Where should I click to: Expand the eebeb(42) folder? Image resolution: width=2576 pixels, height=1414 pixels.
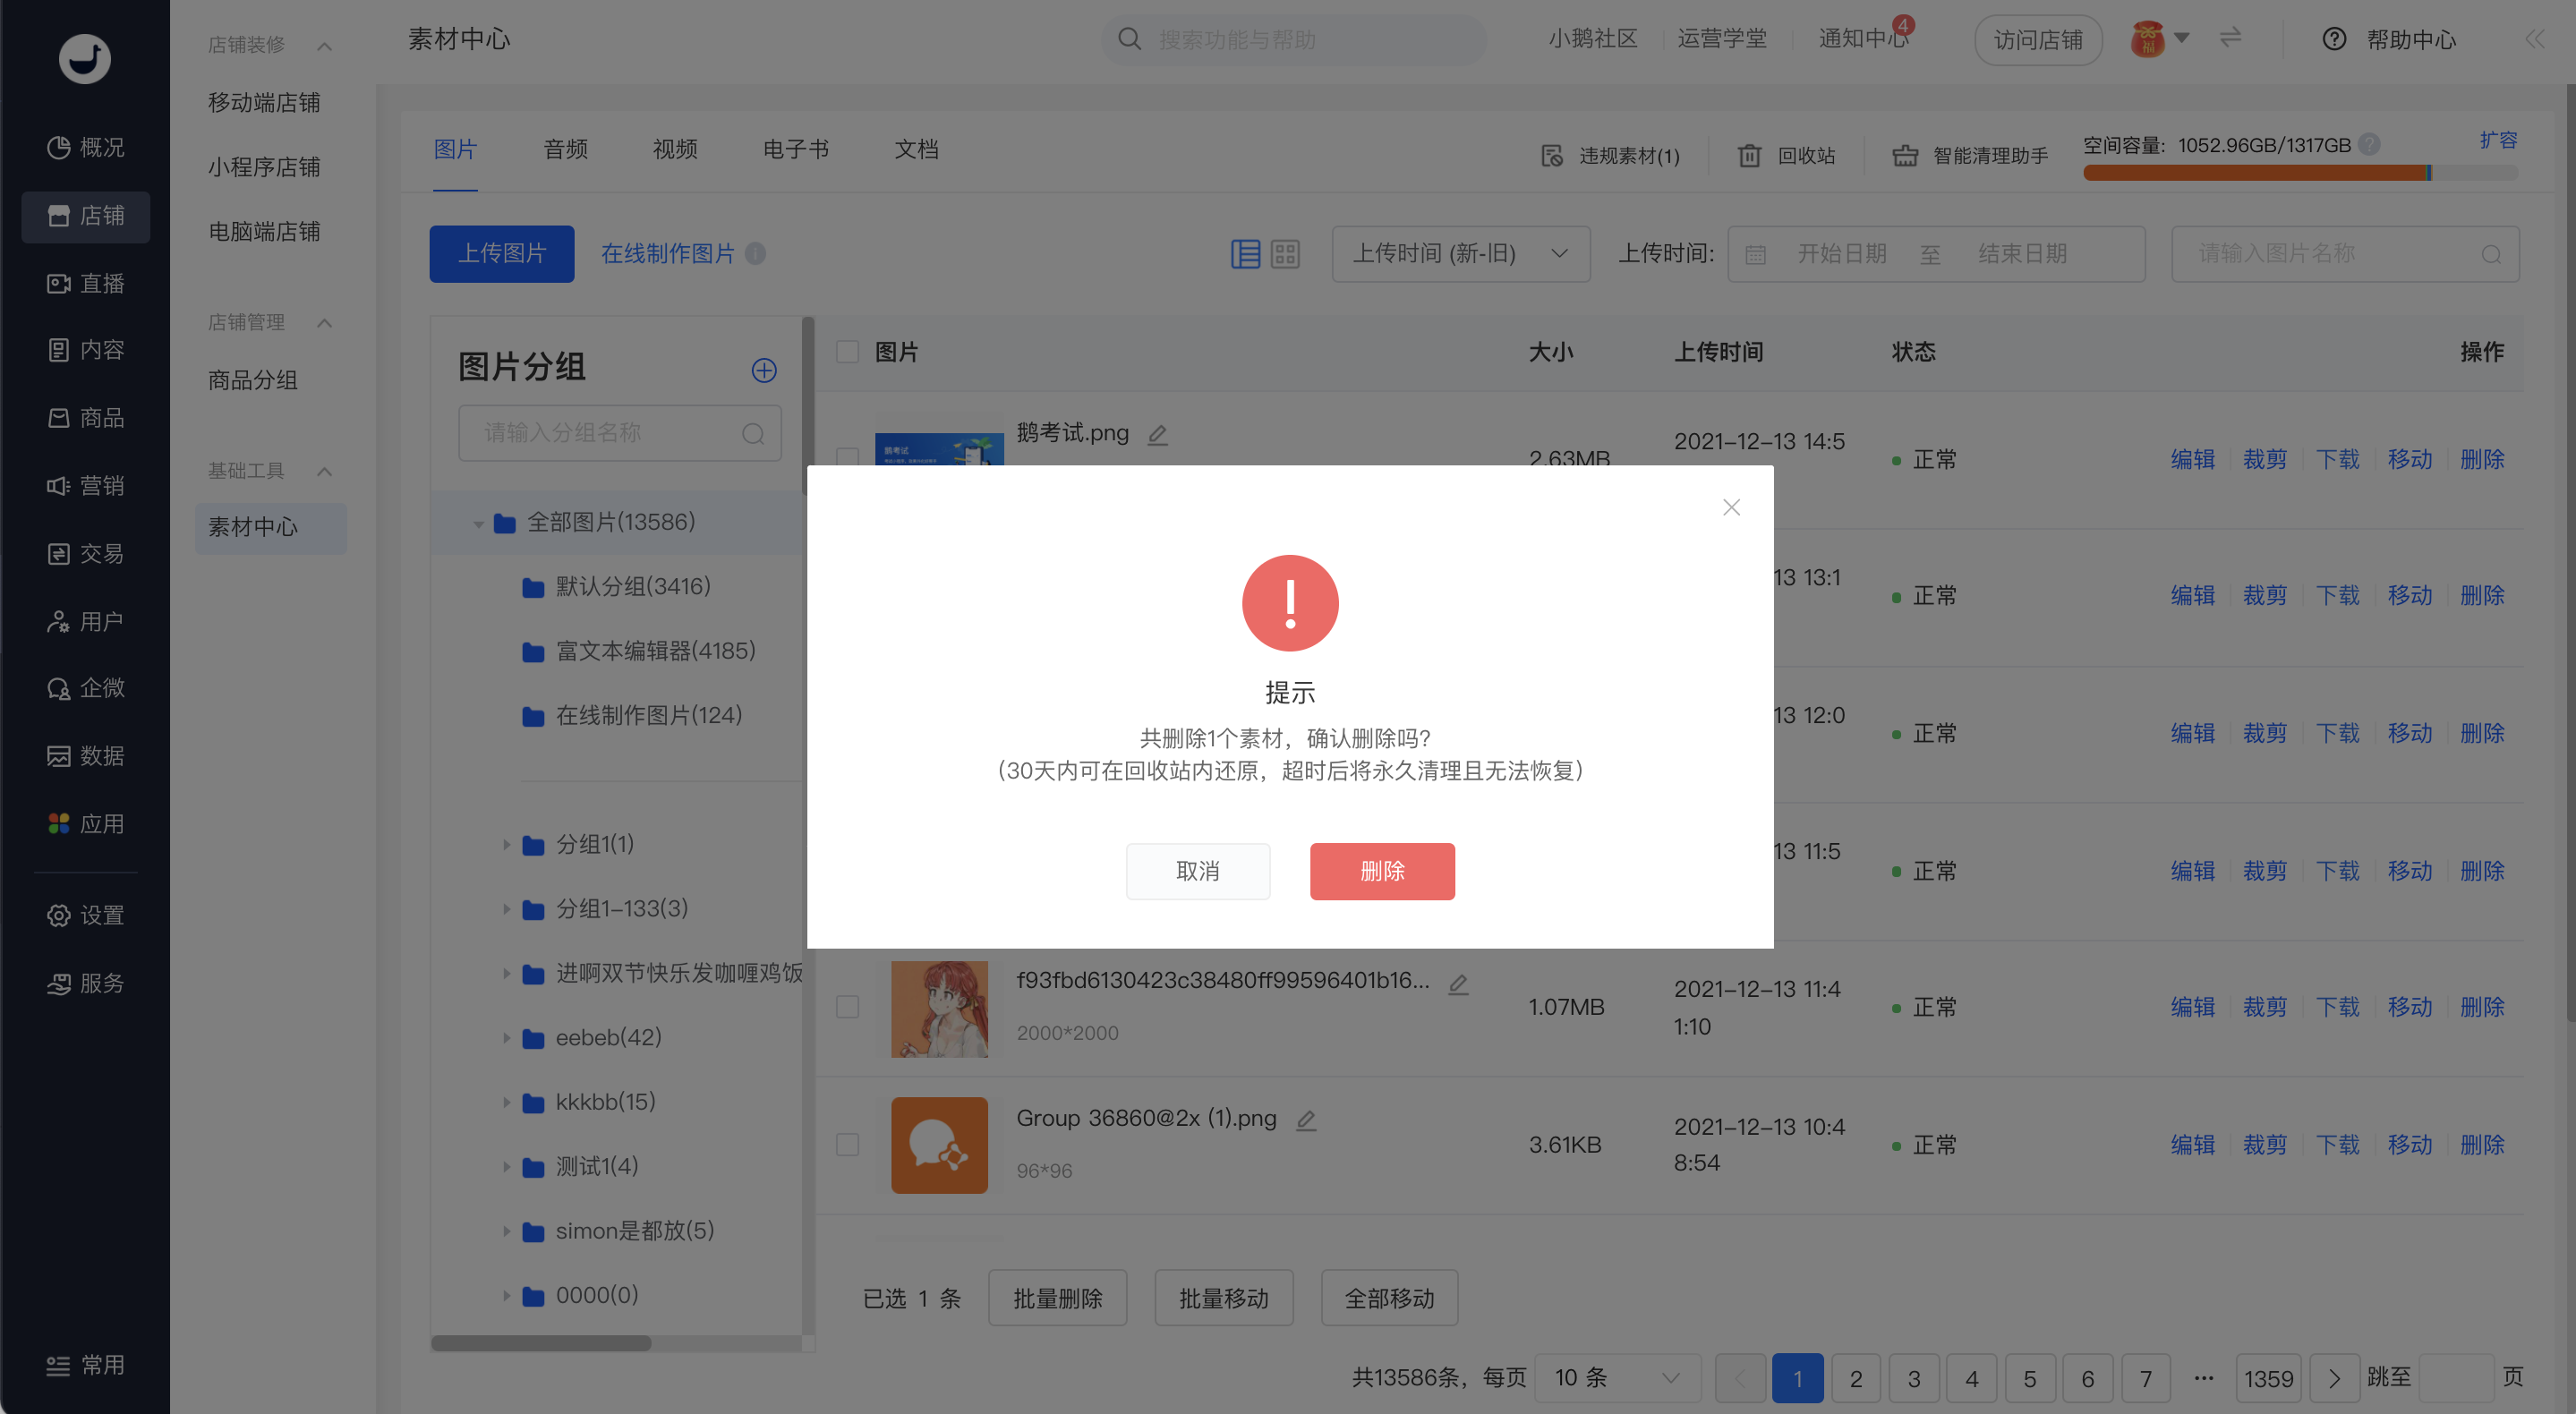pos(506,1038)
